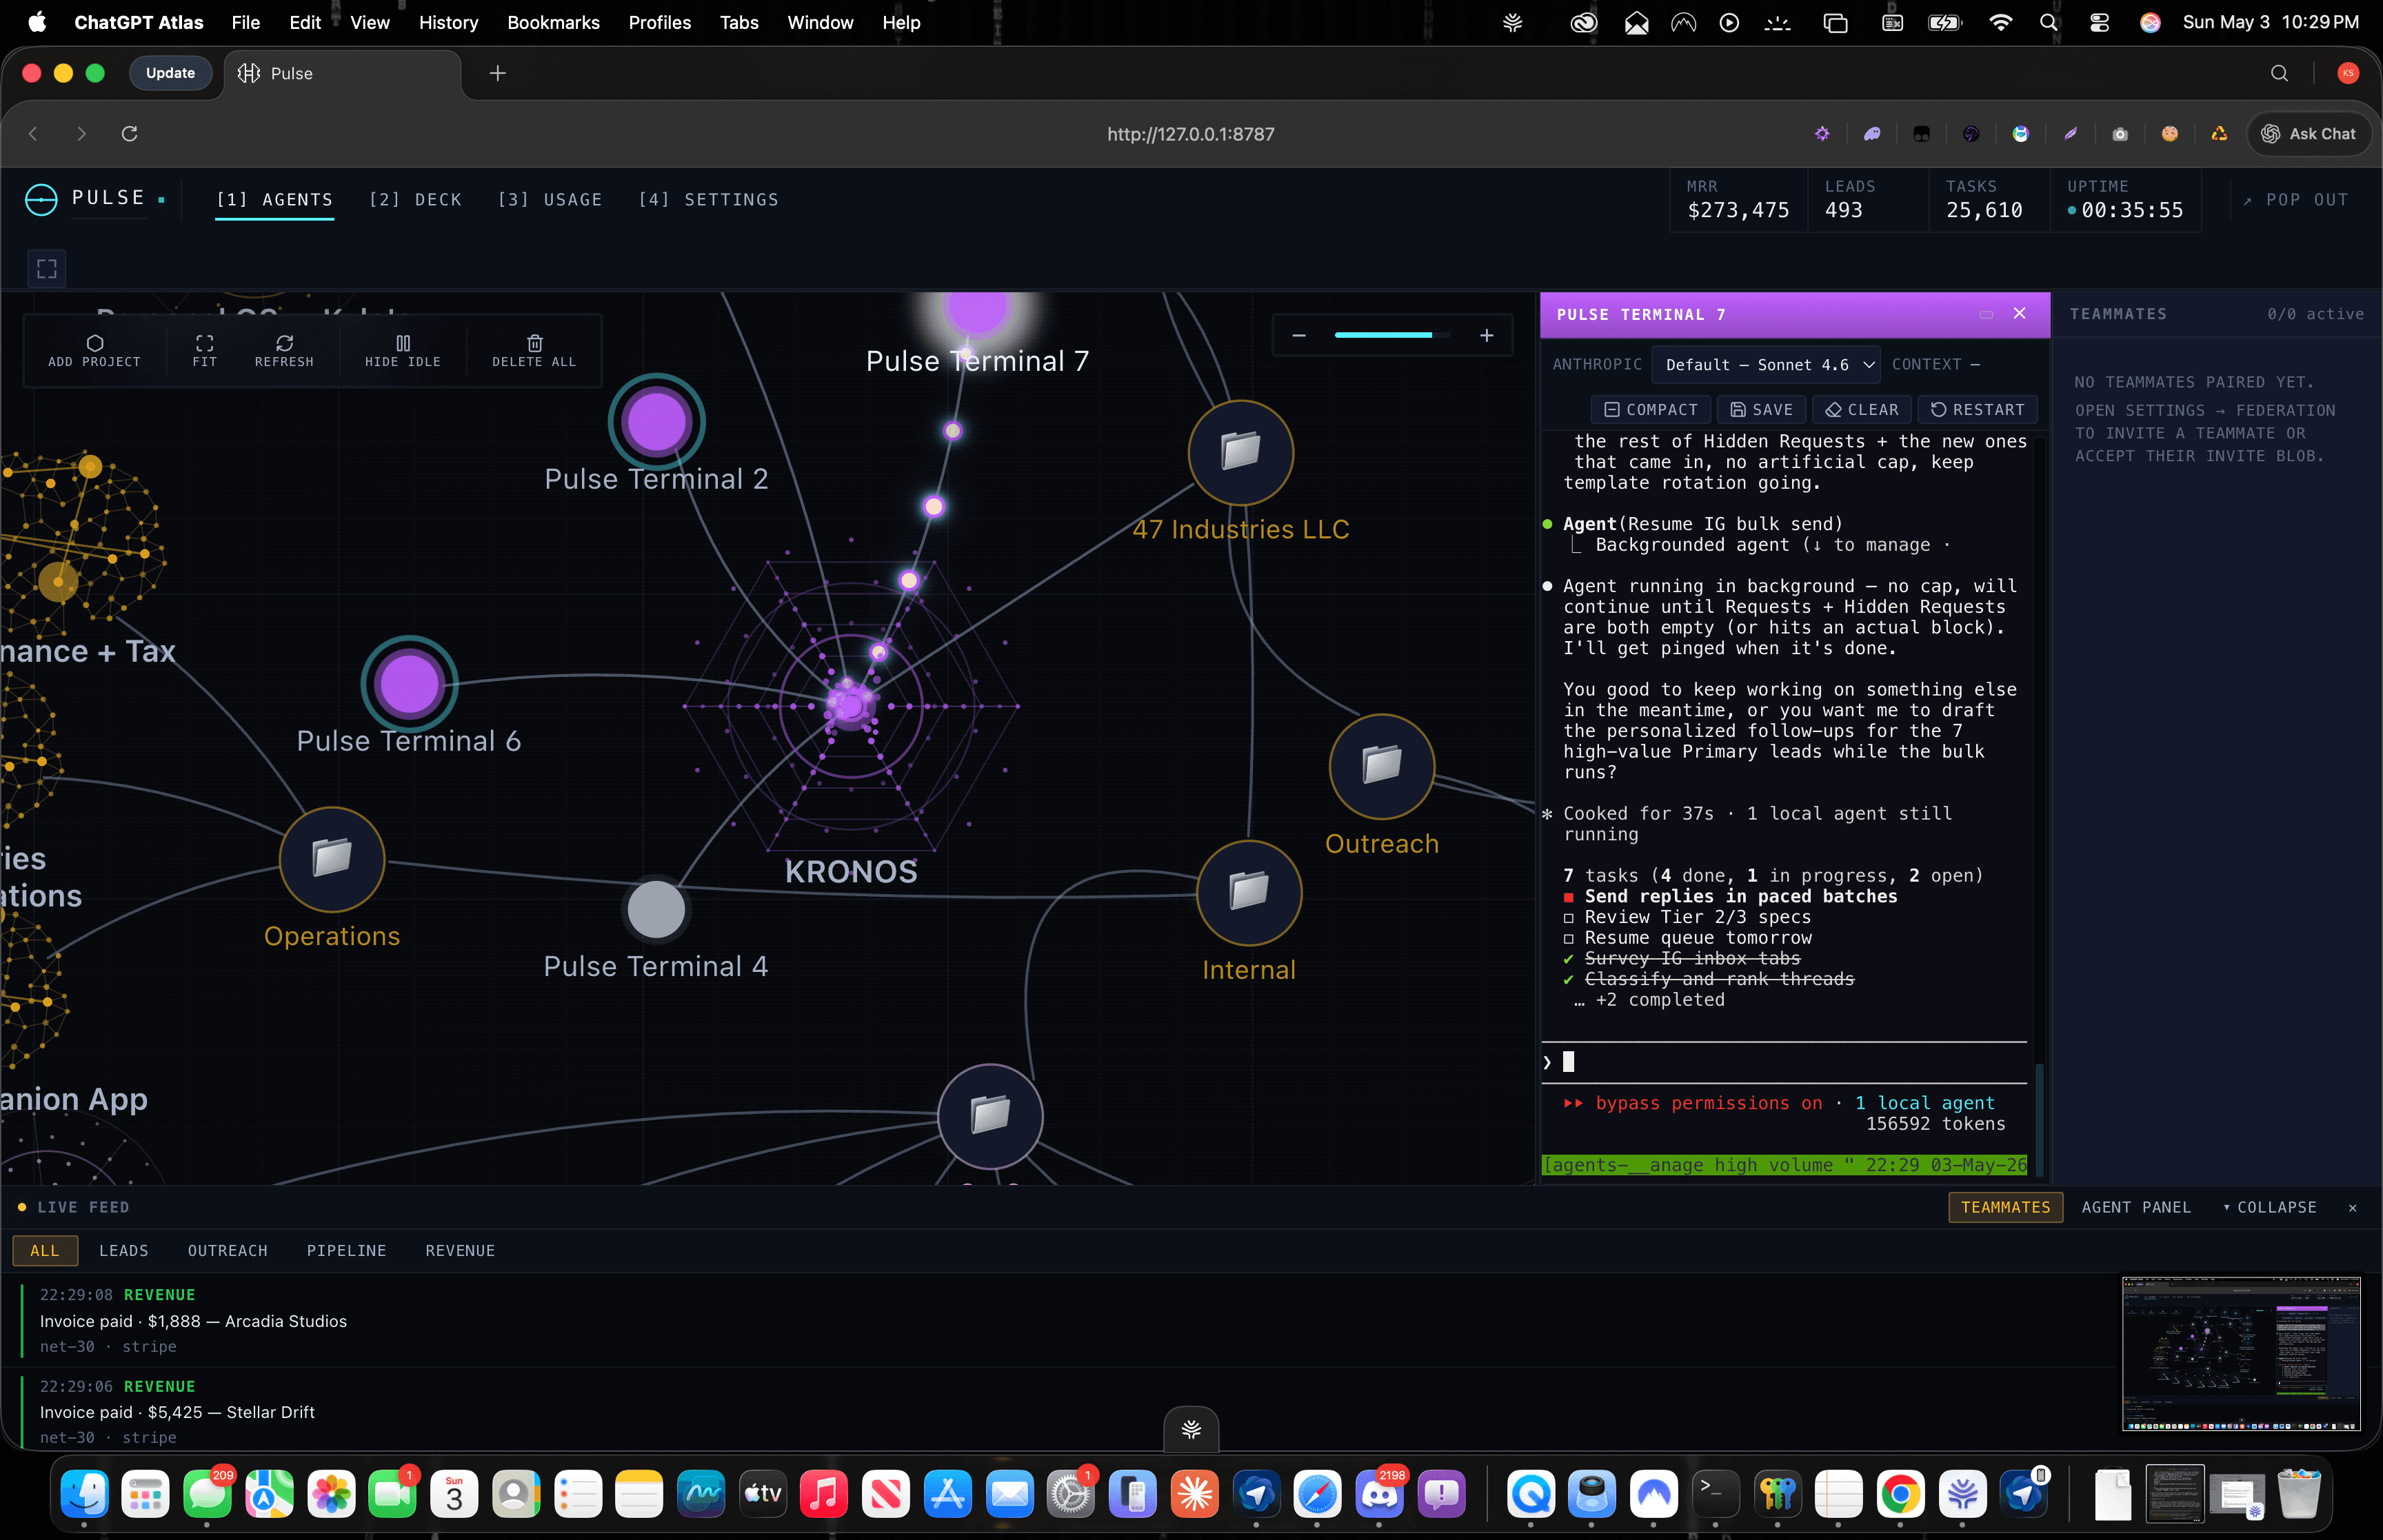The image size is (2383, 1540).
Task: Click the Pulse Terminal 2 node
Action: pyautogui.click(x=656, y=422)
